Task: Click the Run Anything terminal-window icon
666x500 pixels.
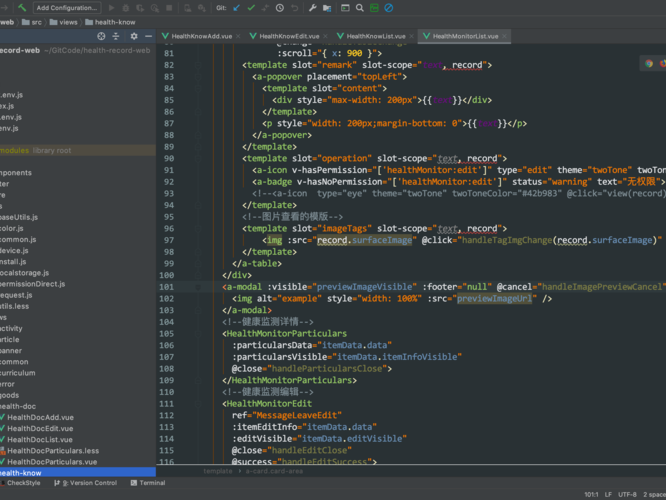Action: tap(345, 8)
